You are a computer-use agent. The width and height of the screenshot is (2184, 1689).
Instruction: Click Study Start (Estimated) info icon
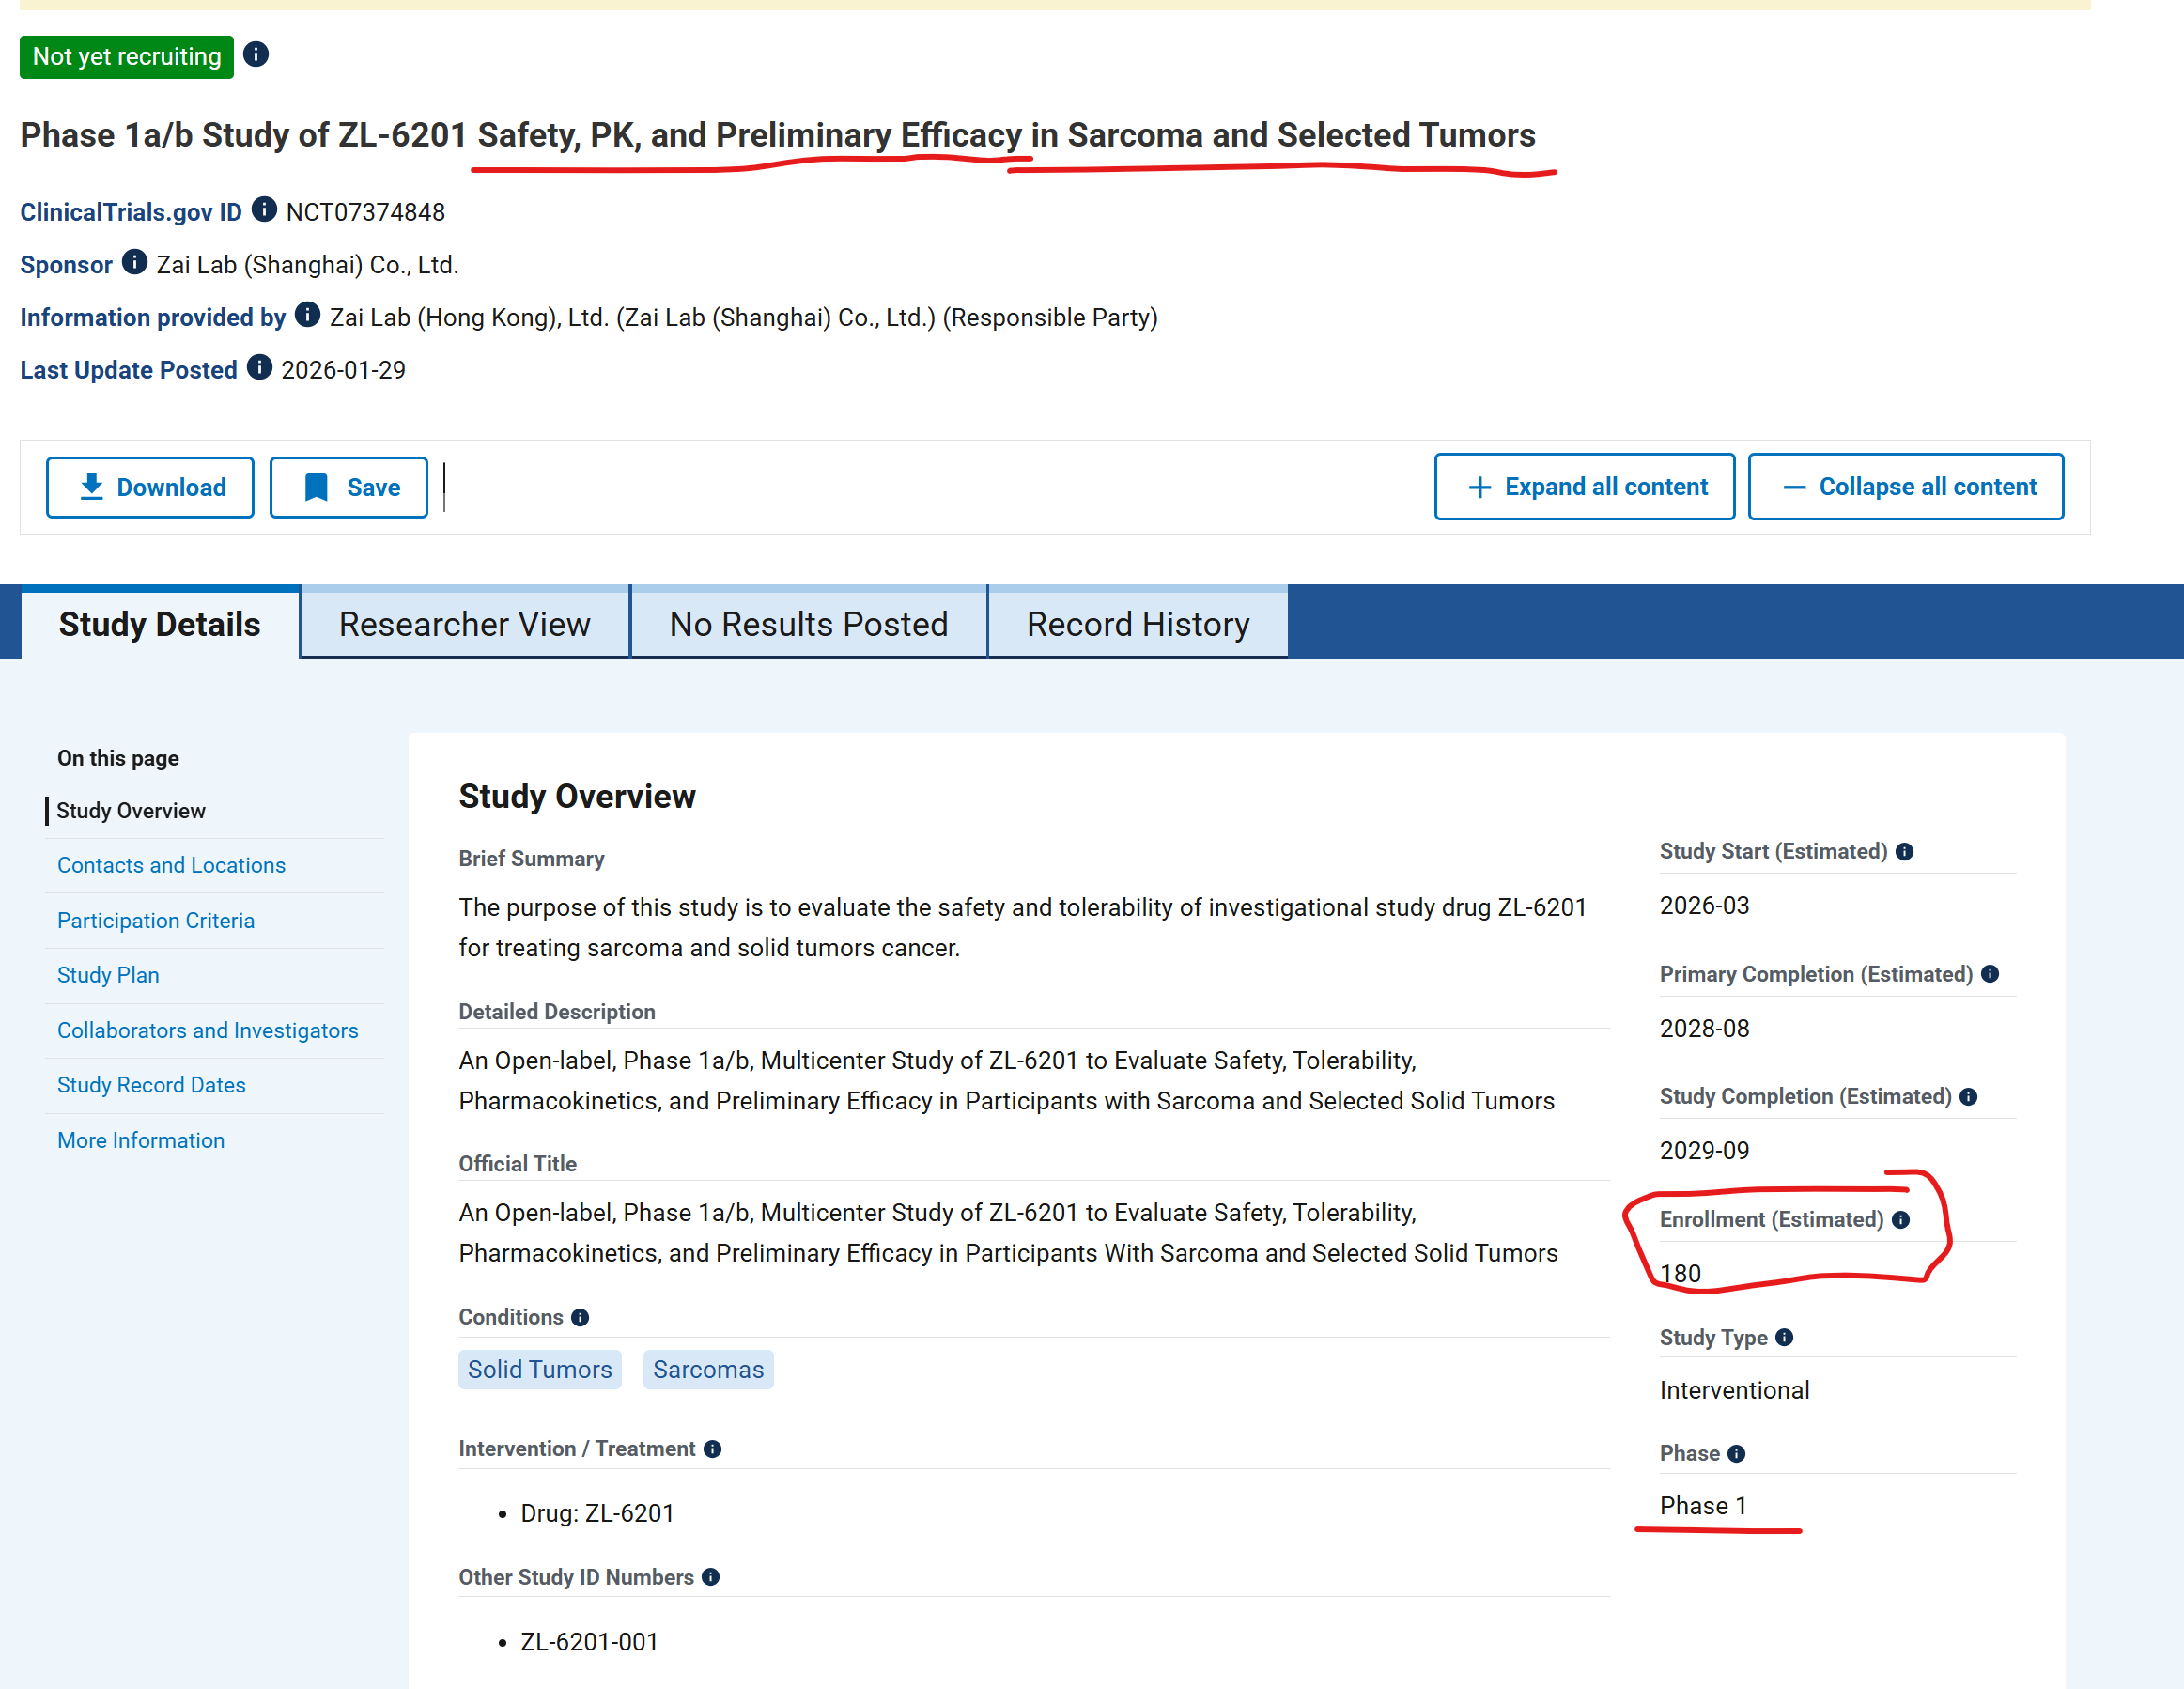pyautogui.click(x=1904, y=852)
